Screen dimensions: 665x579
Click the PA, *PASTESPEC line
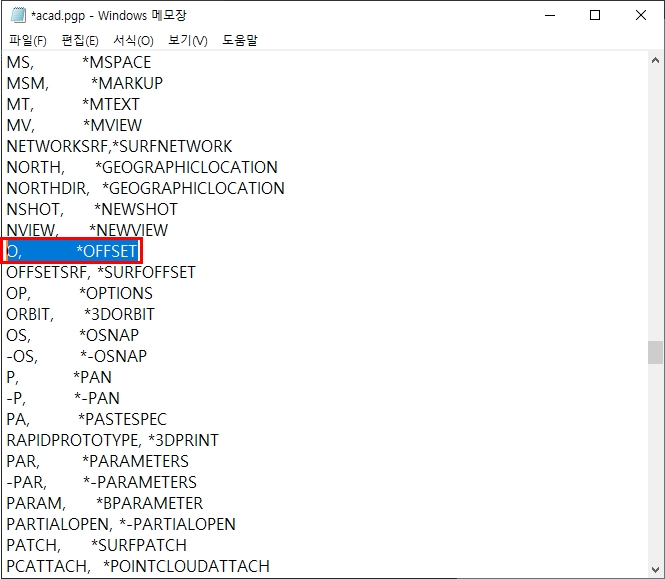[87, 419]
